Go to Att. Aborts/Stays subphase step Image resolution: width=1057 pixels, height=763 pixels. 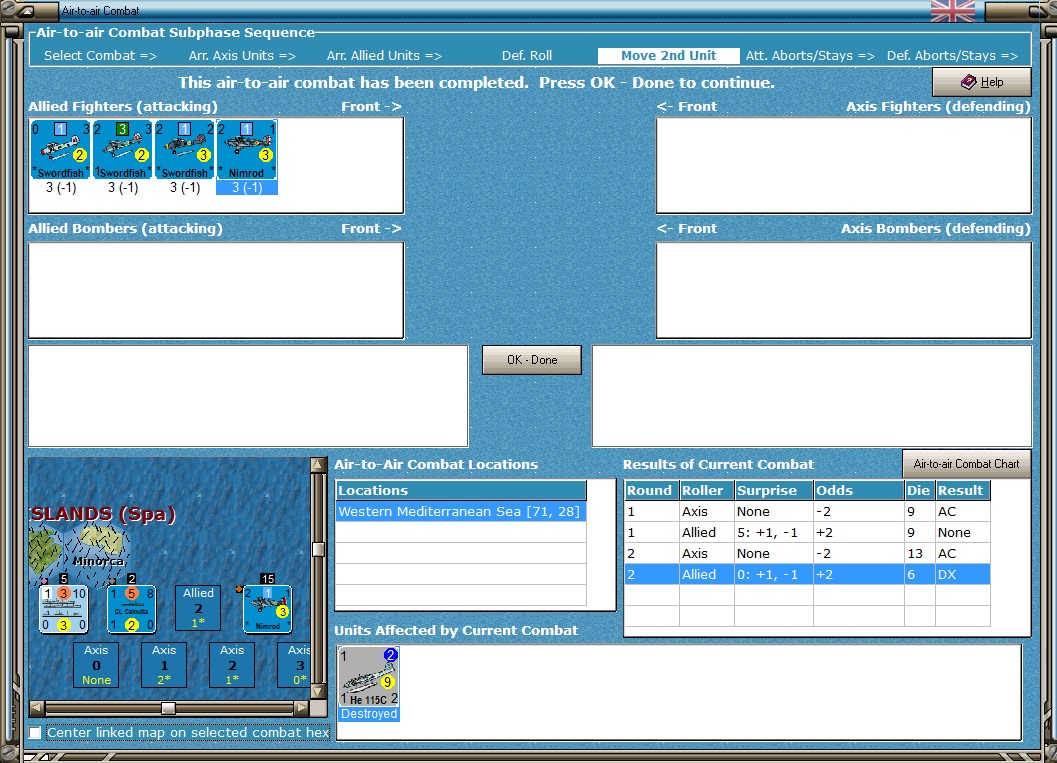tap(810, 56)
